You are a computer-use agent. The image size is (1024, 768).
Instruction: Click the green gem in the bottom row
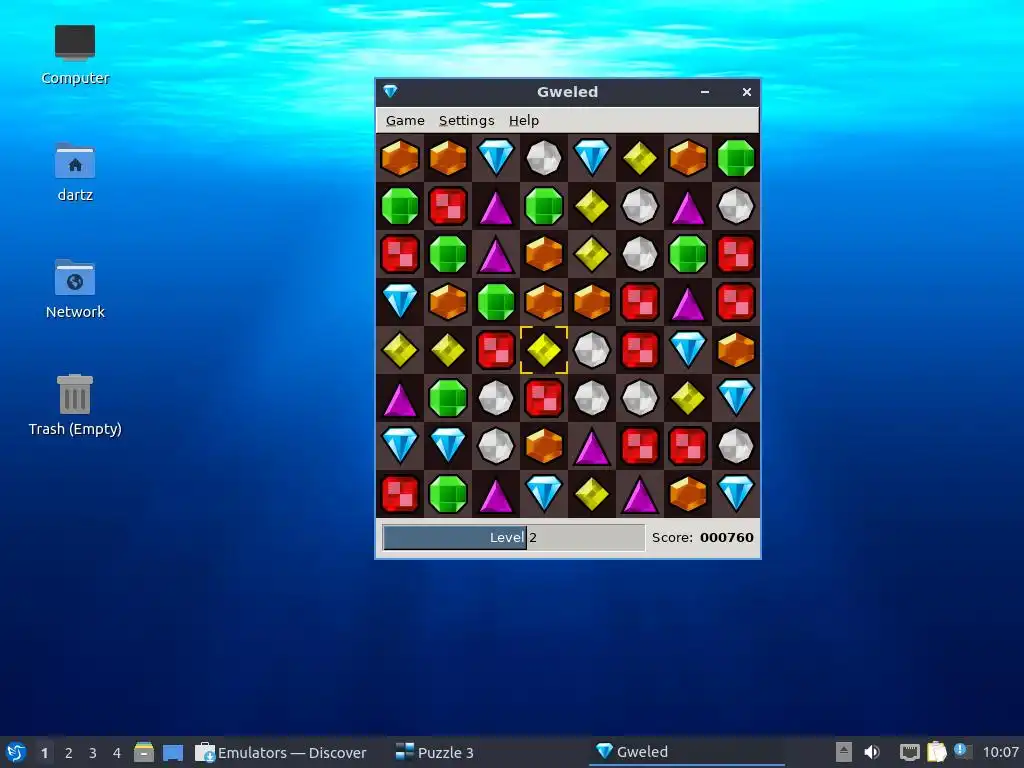(x=448, y=494)
